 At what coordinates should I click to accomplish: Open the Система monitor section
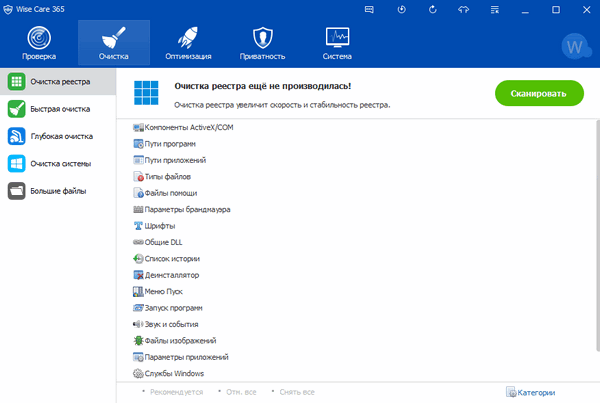(337, 41)
